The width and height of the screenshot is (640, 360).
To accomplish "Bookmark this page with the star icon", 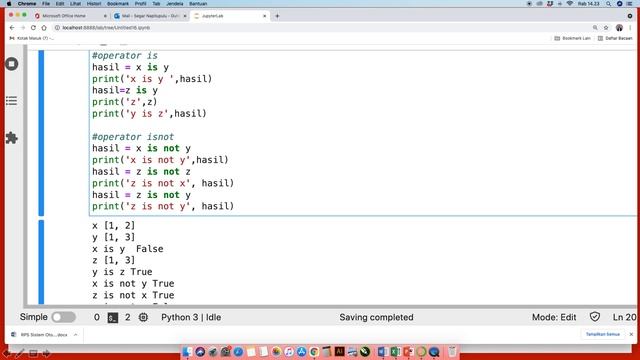I will click(x=606, y=27).
